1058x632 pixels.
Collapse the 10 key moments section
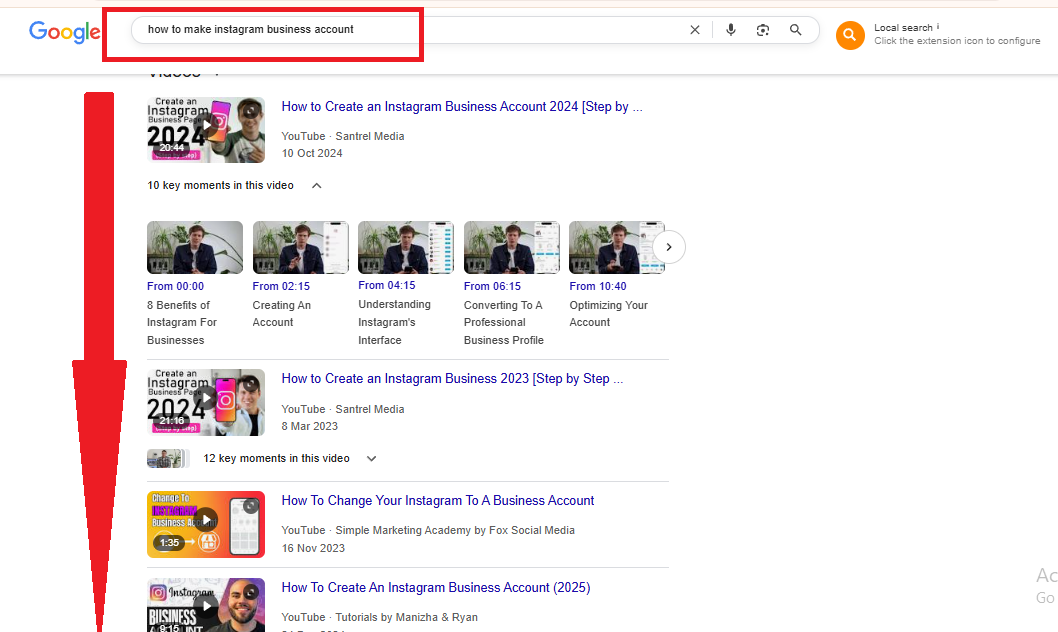coord(316,185)
